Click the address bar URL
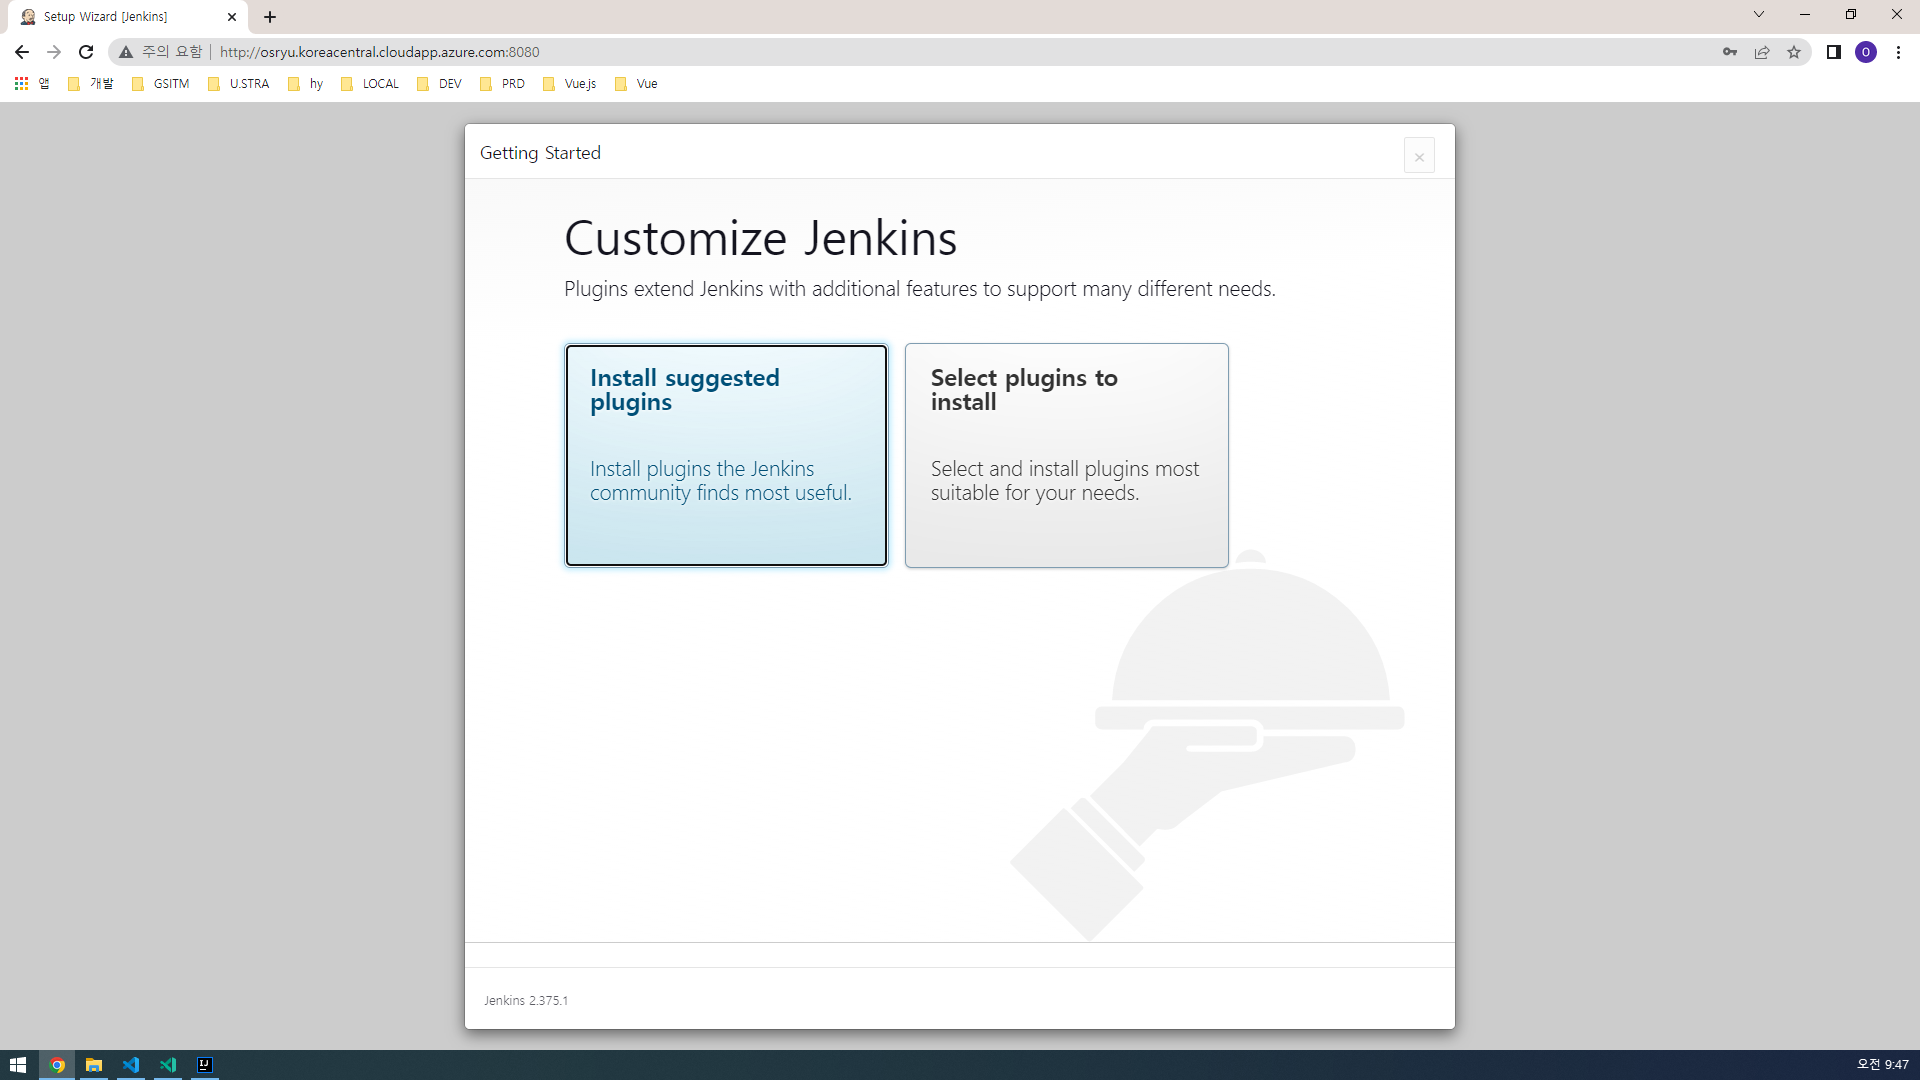 click(379, 52)
